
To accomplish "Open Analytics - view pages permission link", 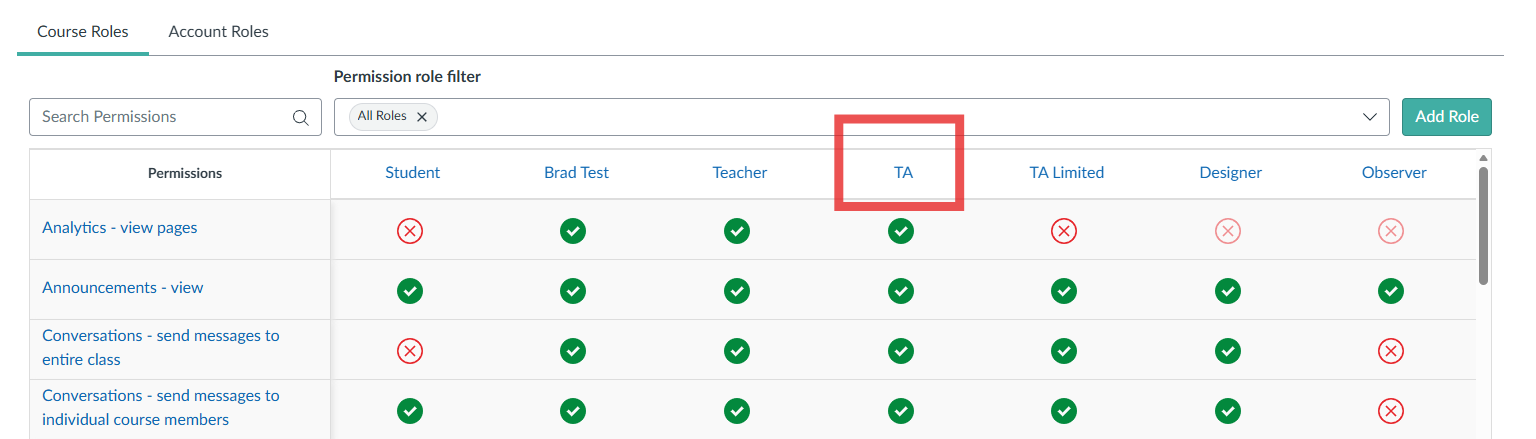I will (x=120, y=227).
